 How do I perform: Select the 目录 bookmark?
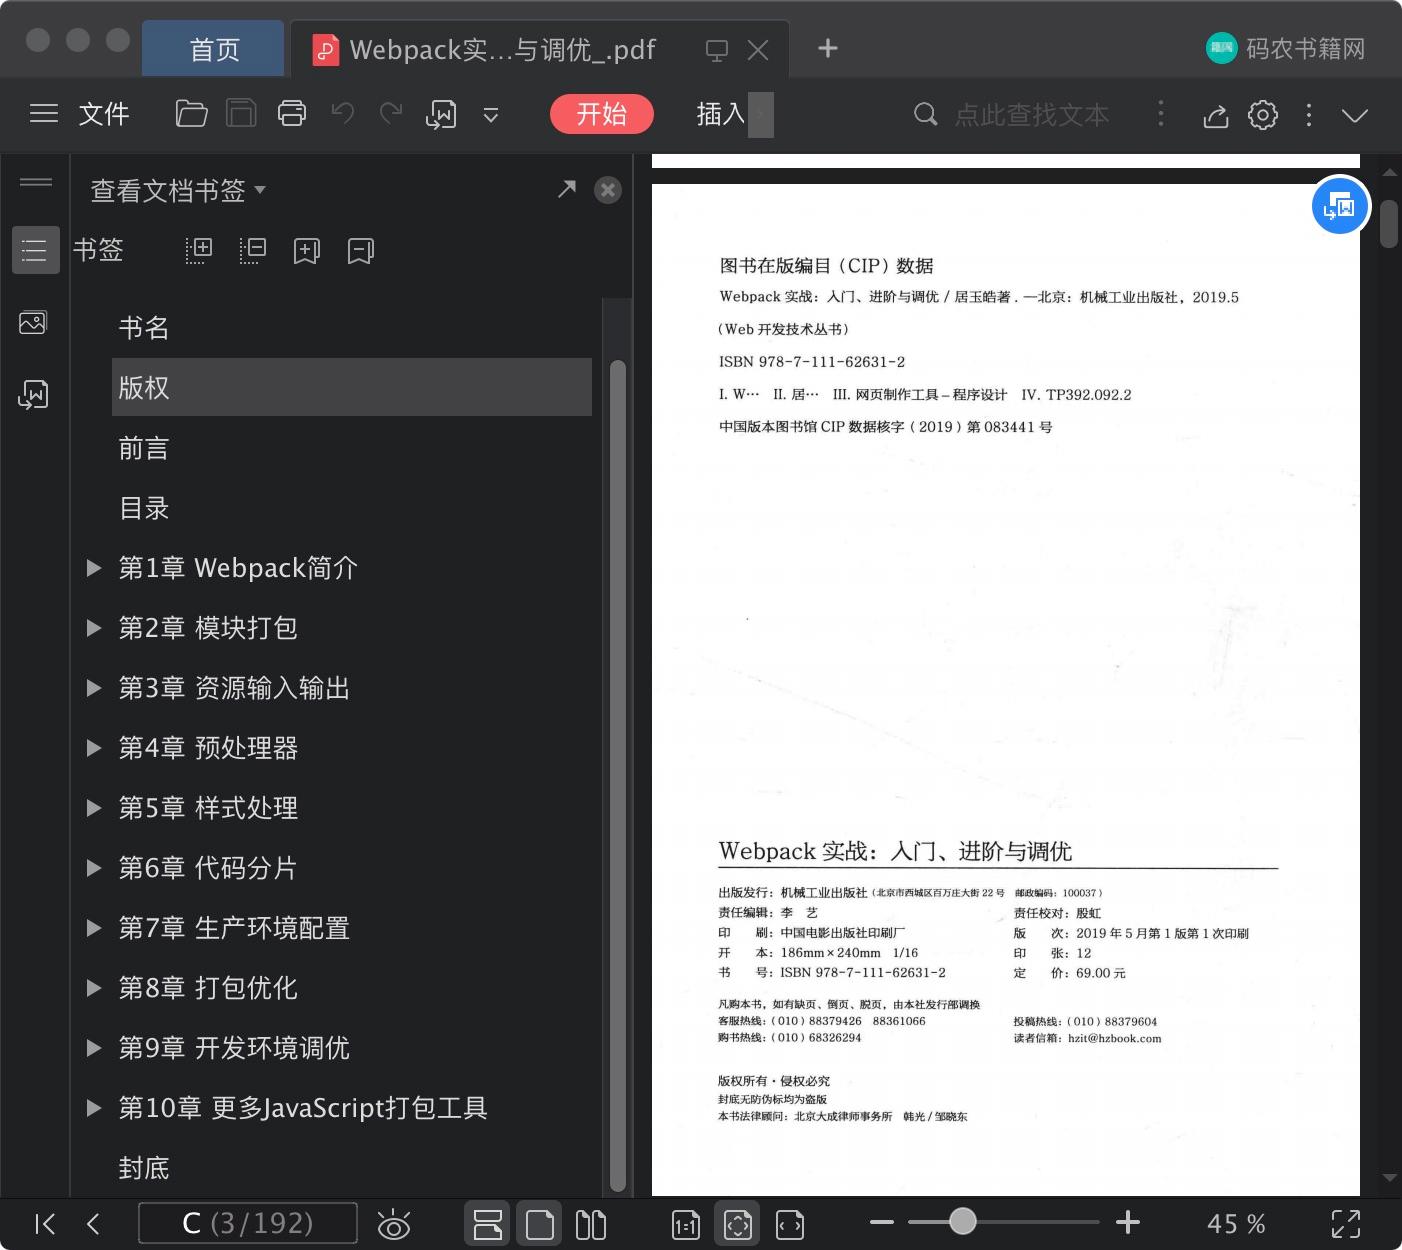pos(143,508)
